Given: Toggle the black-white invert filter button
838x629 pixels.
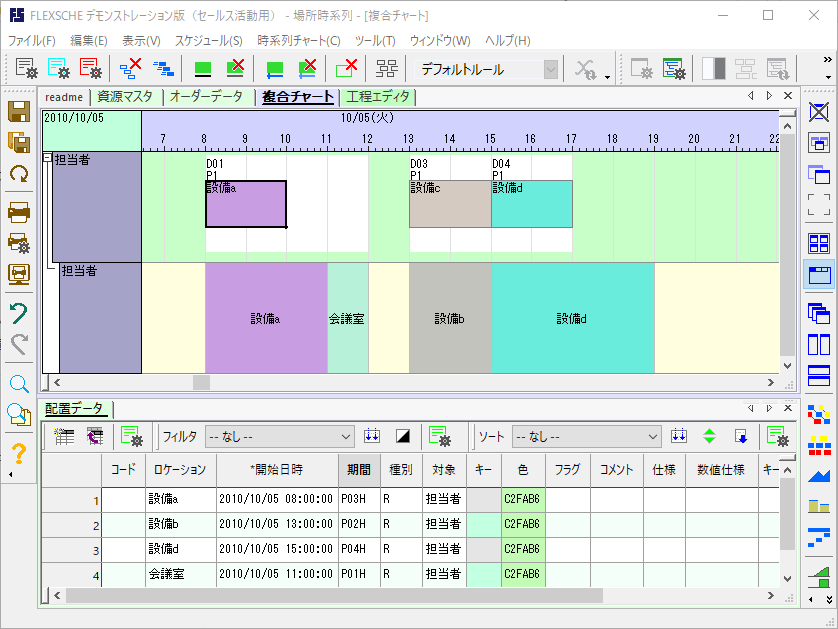Looking at the screenshot, I should click(x=403, y=436).
